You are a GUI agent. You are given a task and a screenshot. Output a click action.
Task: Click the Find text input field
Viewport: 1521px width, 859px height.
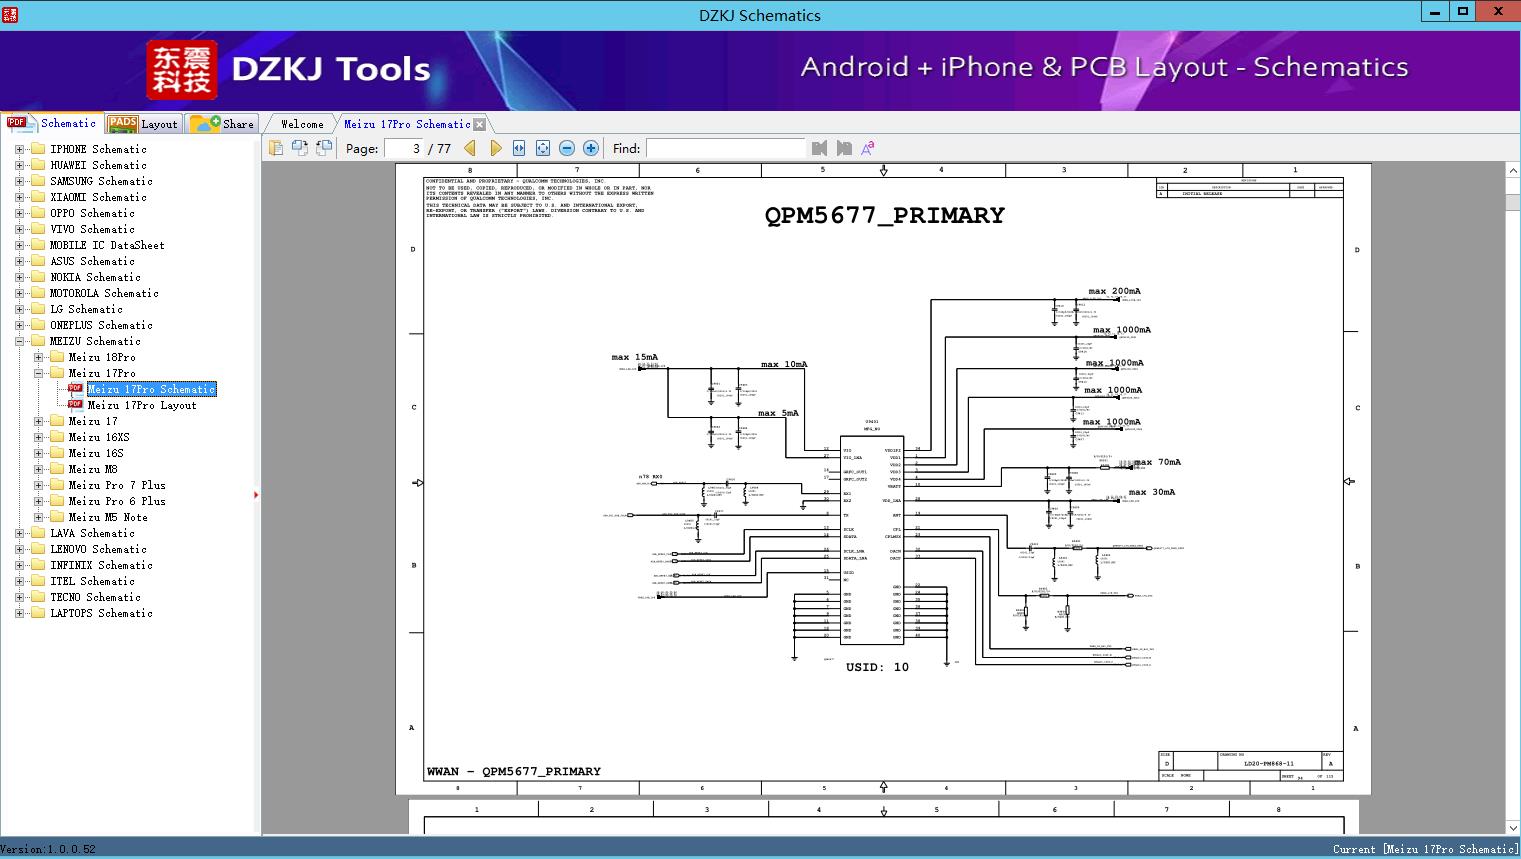(x=725, y=148)
